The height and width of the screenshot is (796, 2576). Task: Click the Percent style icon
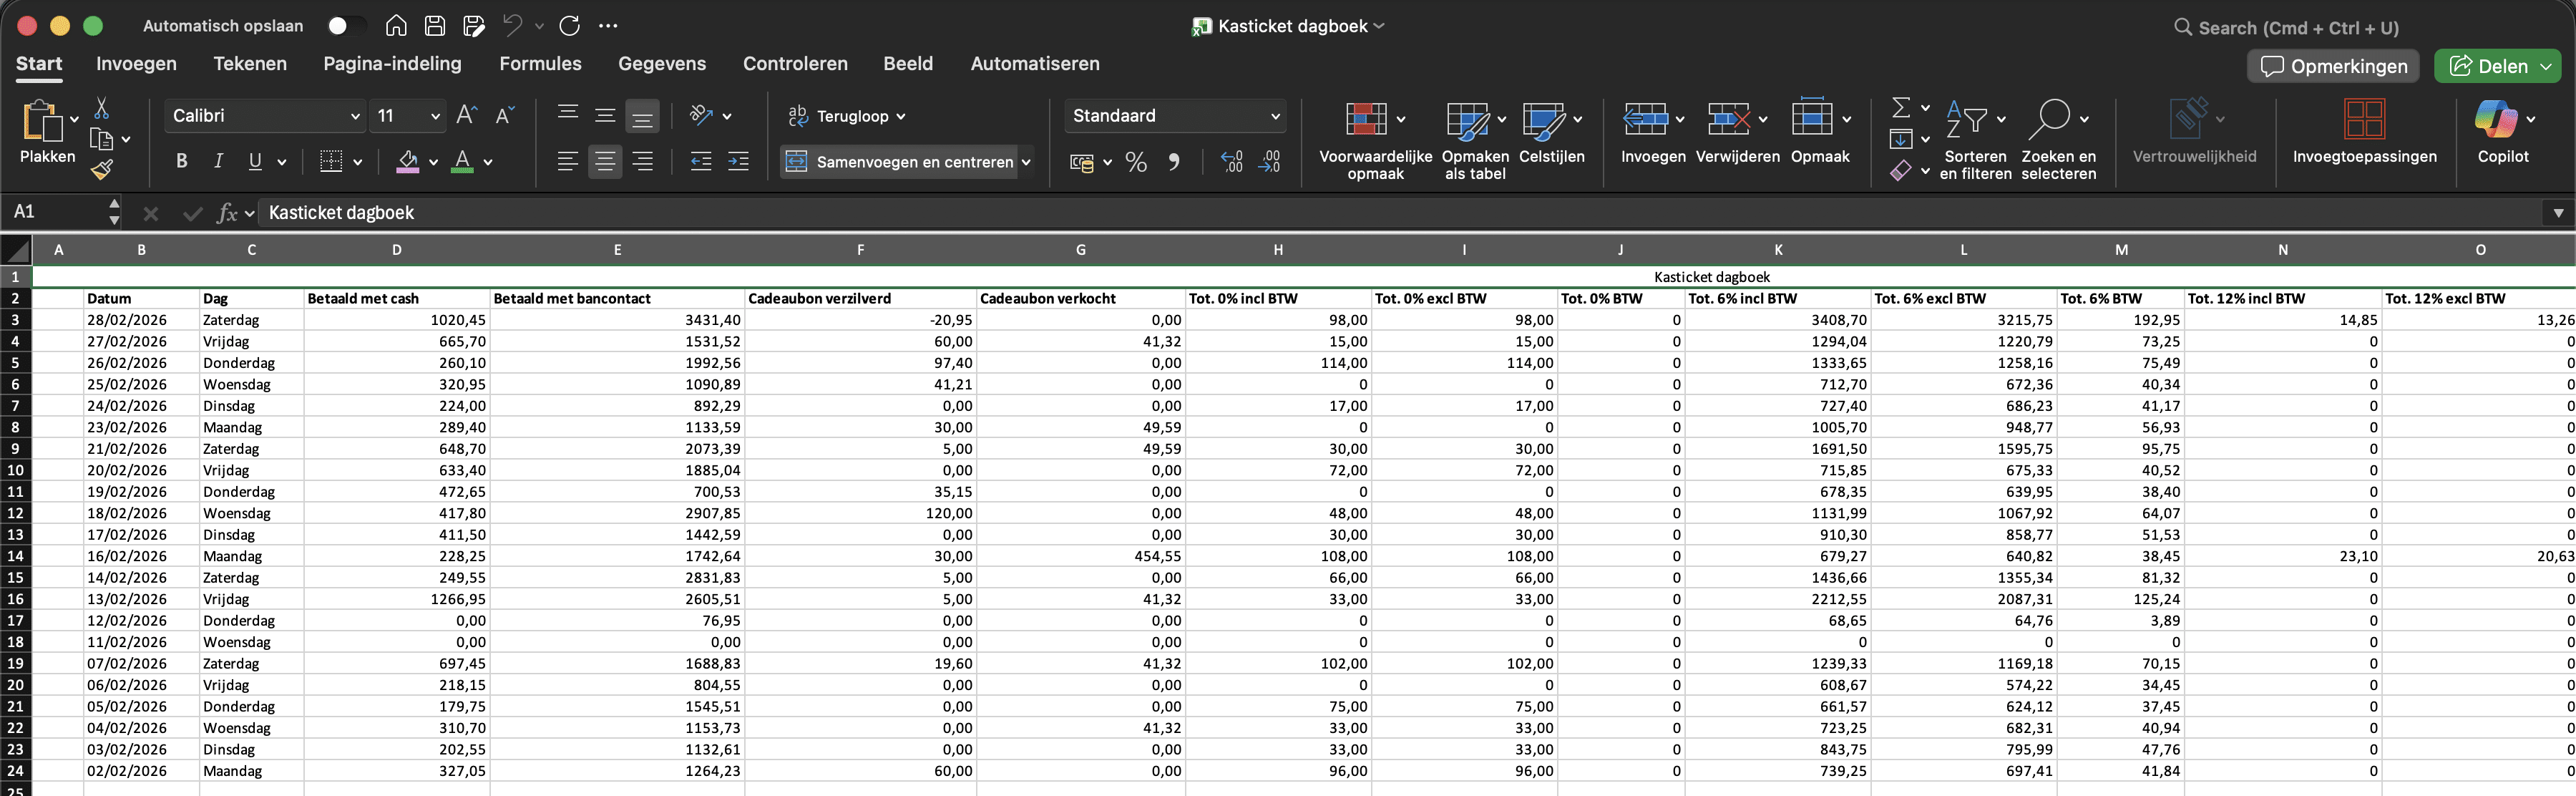[1136, 162]
